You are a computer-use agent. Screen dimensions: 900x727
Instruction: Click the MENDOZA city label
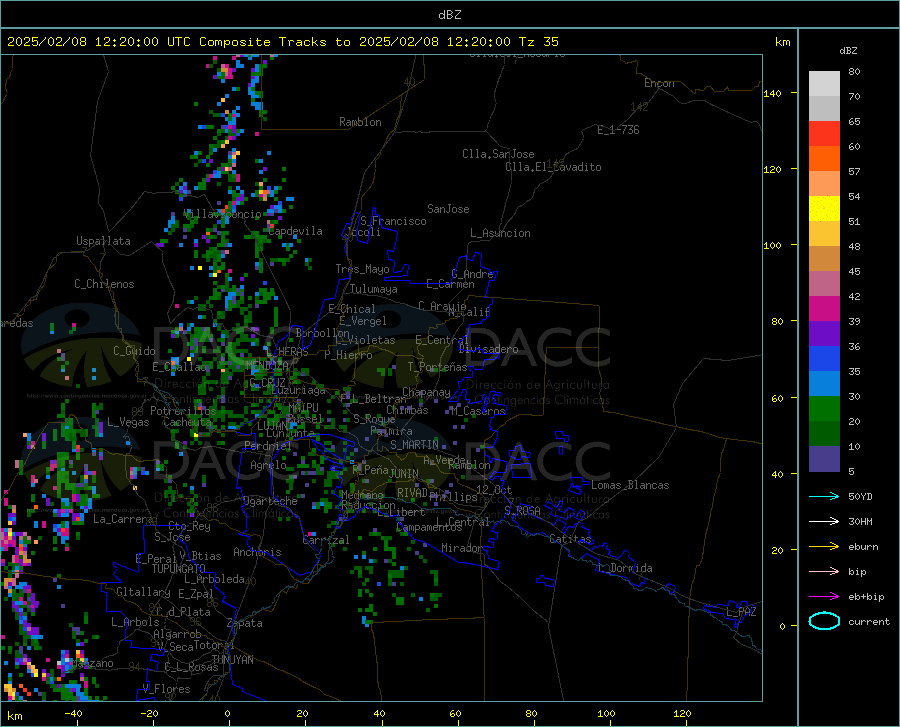(x=267, y=365)
